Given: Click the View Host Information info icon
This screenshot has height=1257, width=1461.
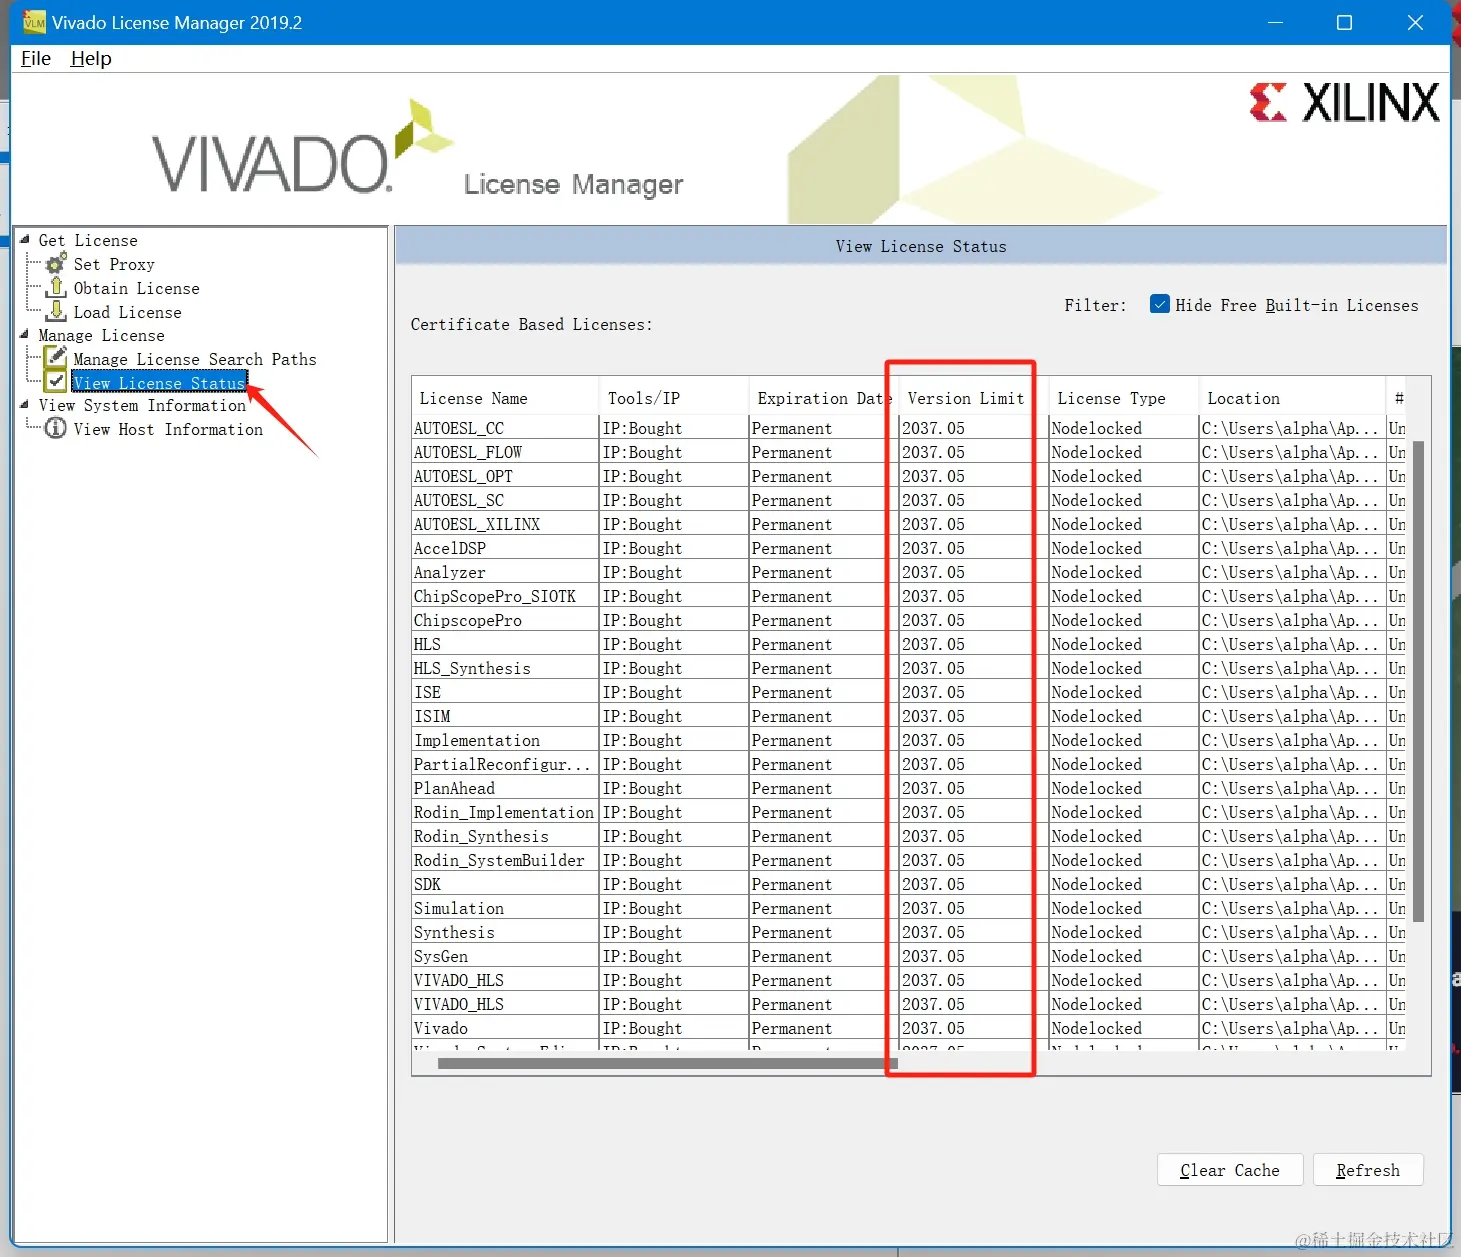Looking at the screenshot, I should [56, 428].
